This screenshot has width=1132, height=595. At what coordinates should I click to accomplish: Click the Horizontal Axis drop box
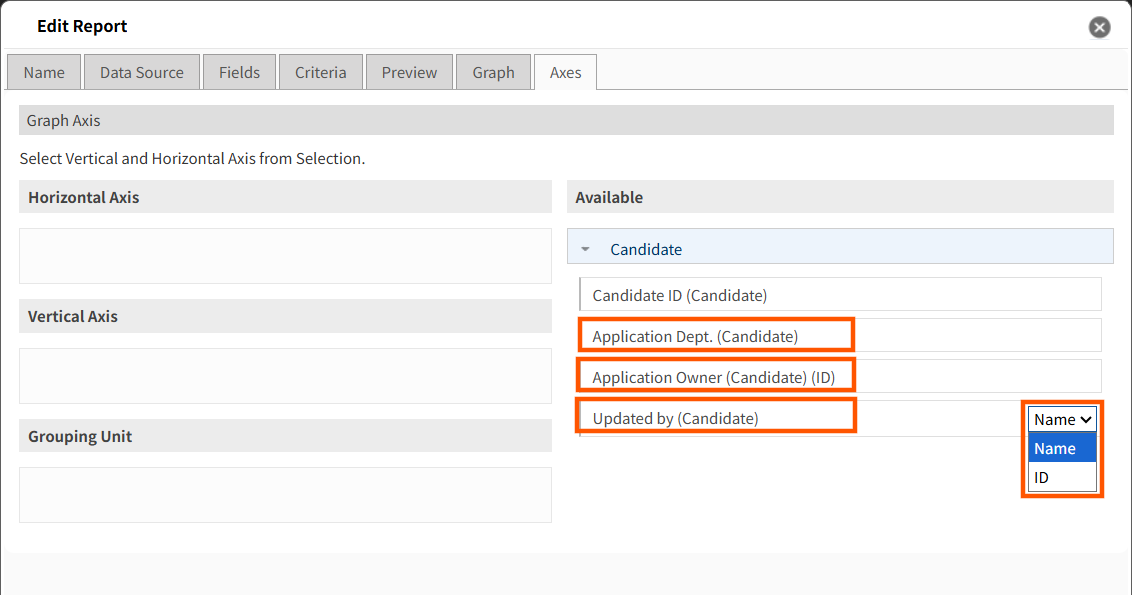tap(285, 256)
